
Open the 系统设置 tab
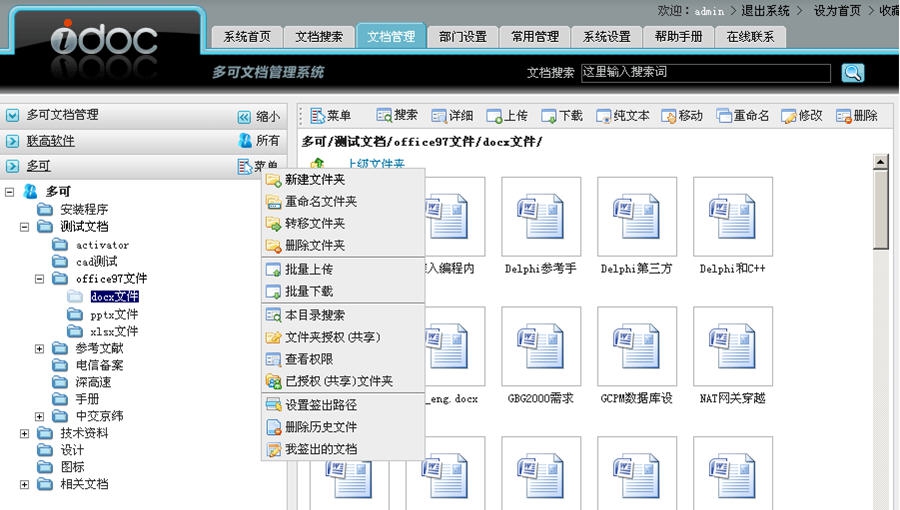pos(607,37)
